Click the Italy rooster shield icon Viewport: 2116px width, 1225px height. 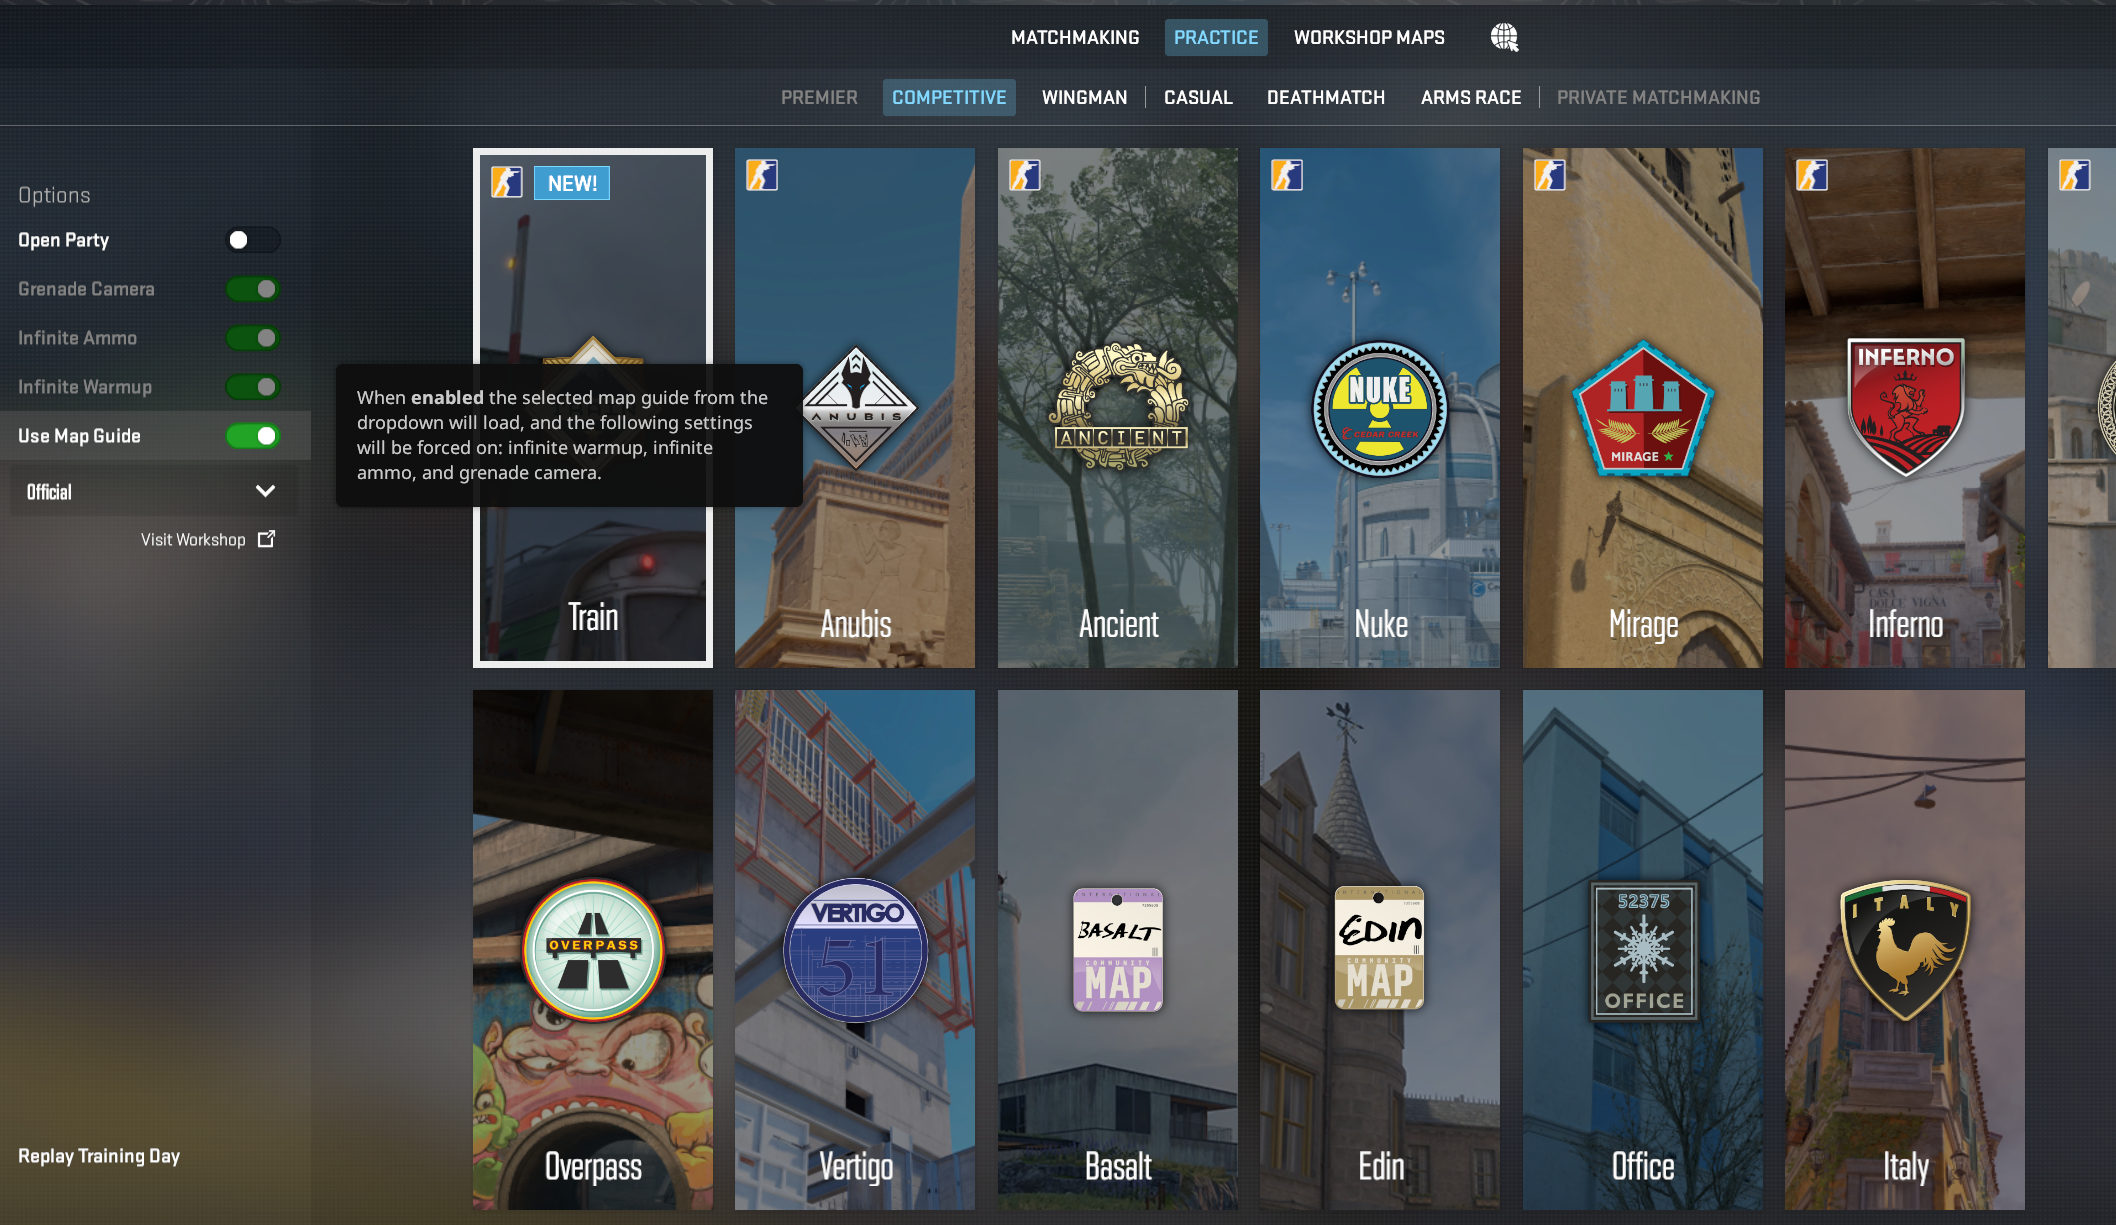pyautogui.click(x=1905, y=949)
